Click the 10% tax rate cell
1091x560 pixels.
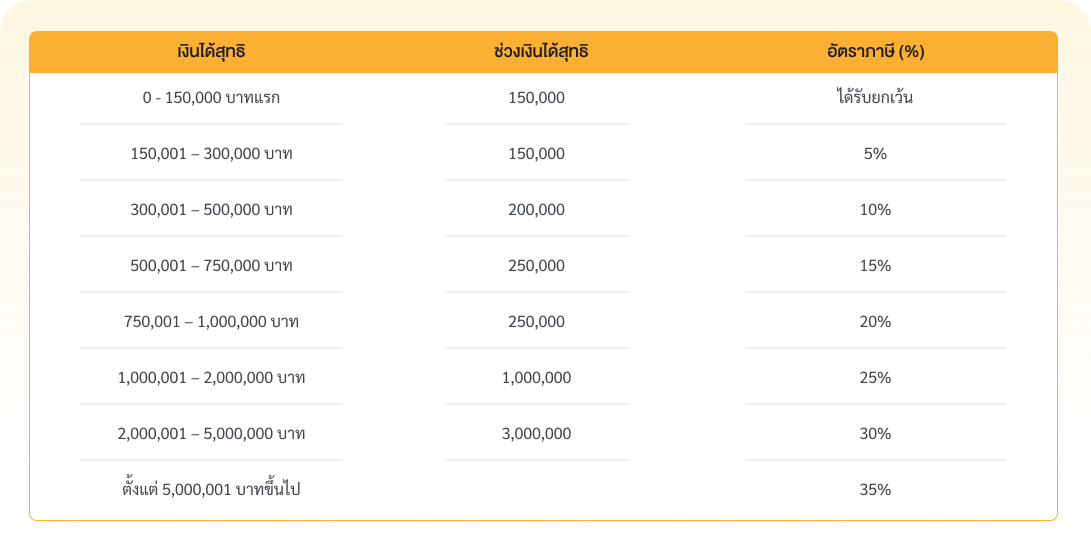coord(874,210)
